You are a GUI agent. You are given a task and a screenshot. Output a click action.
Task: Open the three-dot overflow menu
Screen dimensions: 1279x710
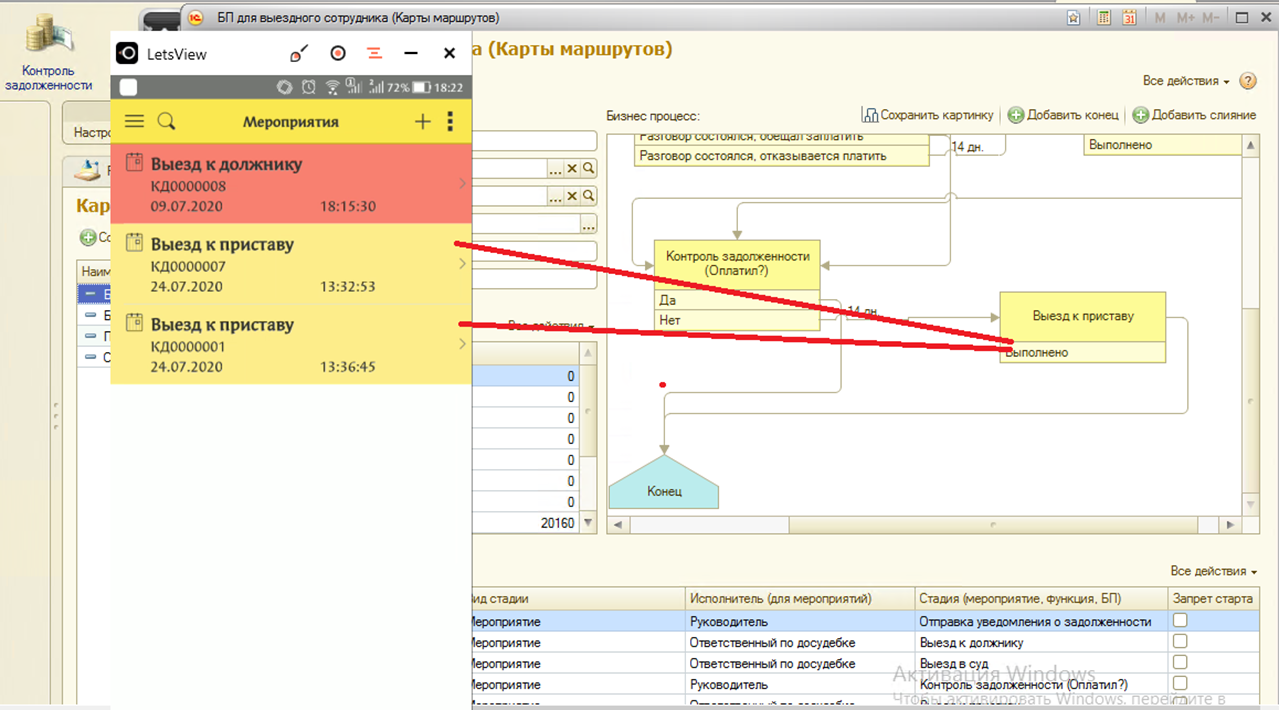(x=450, y=121)
